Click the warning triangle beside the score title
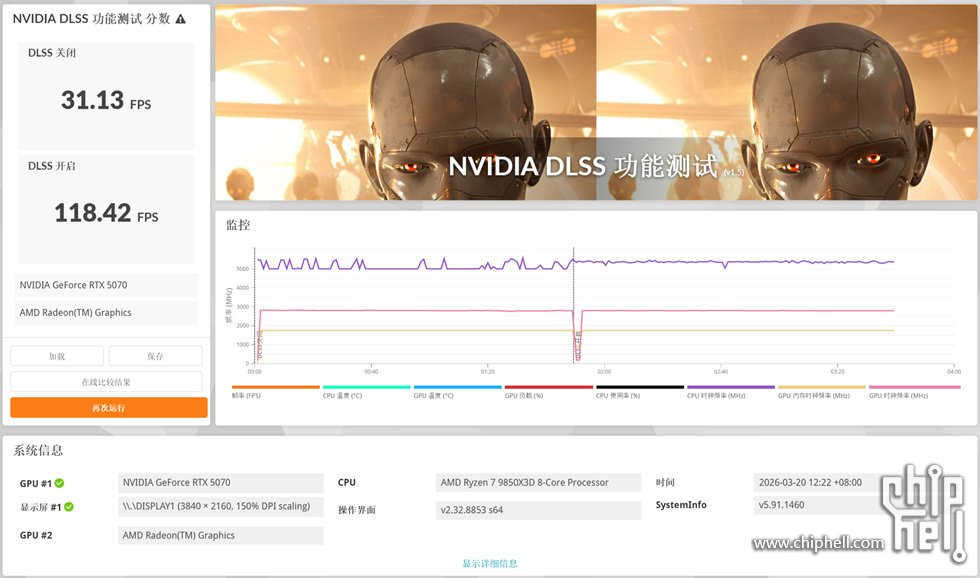The image size is (980, 578). pos(180,19)
